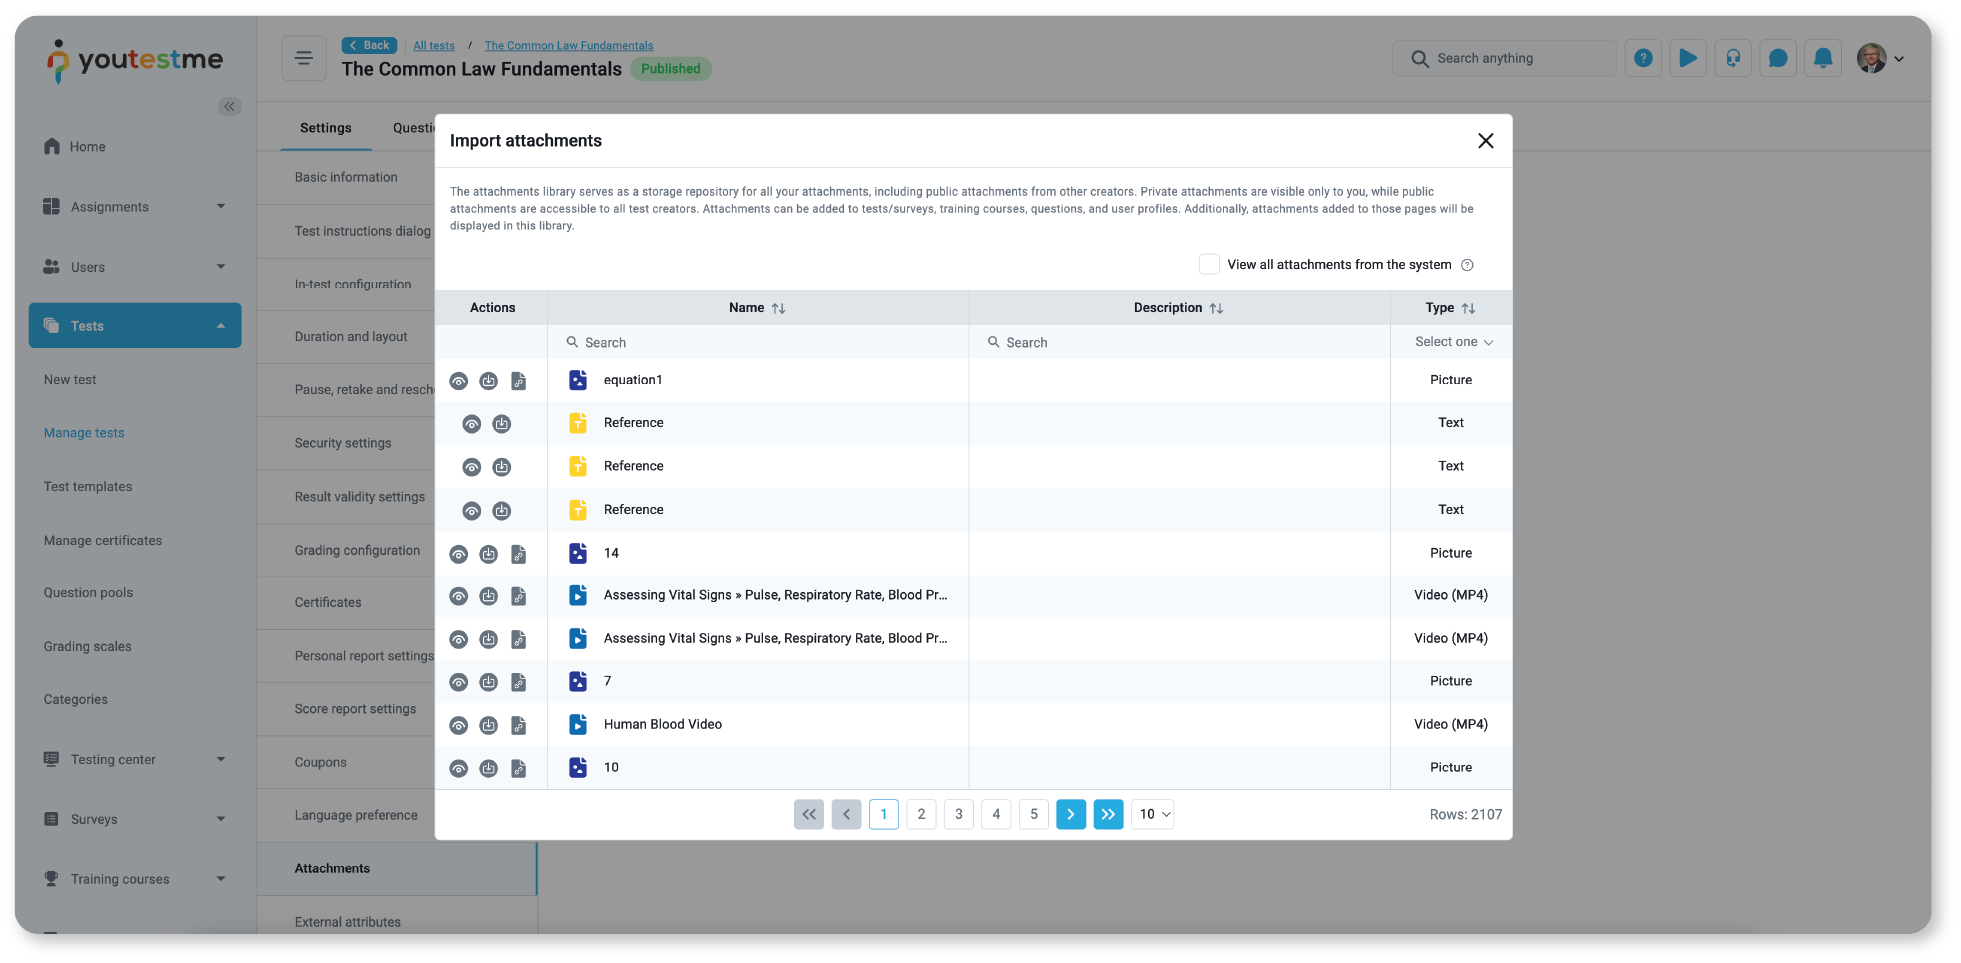
Task: Enable View all attachments from the system
Action: pyautogui.click(x=1209, y=264)
